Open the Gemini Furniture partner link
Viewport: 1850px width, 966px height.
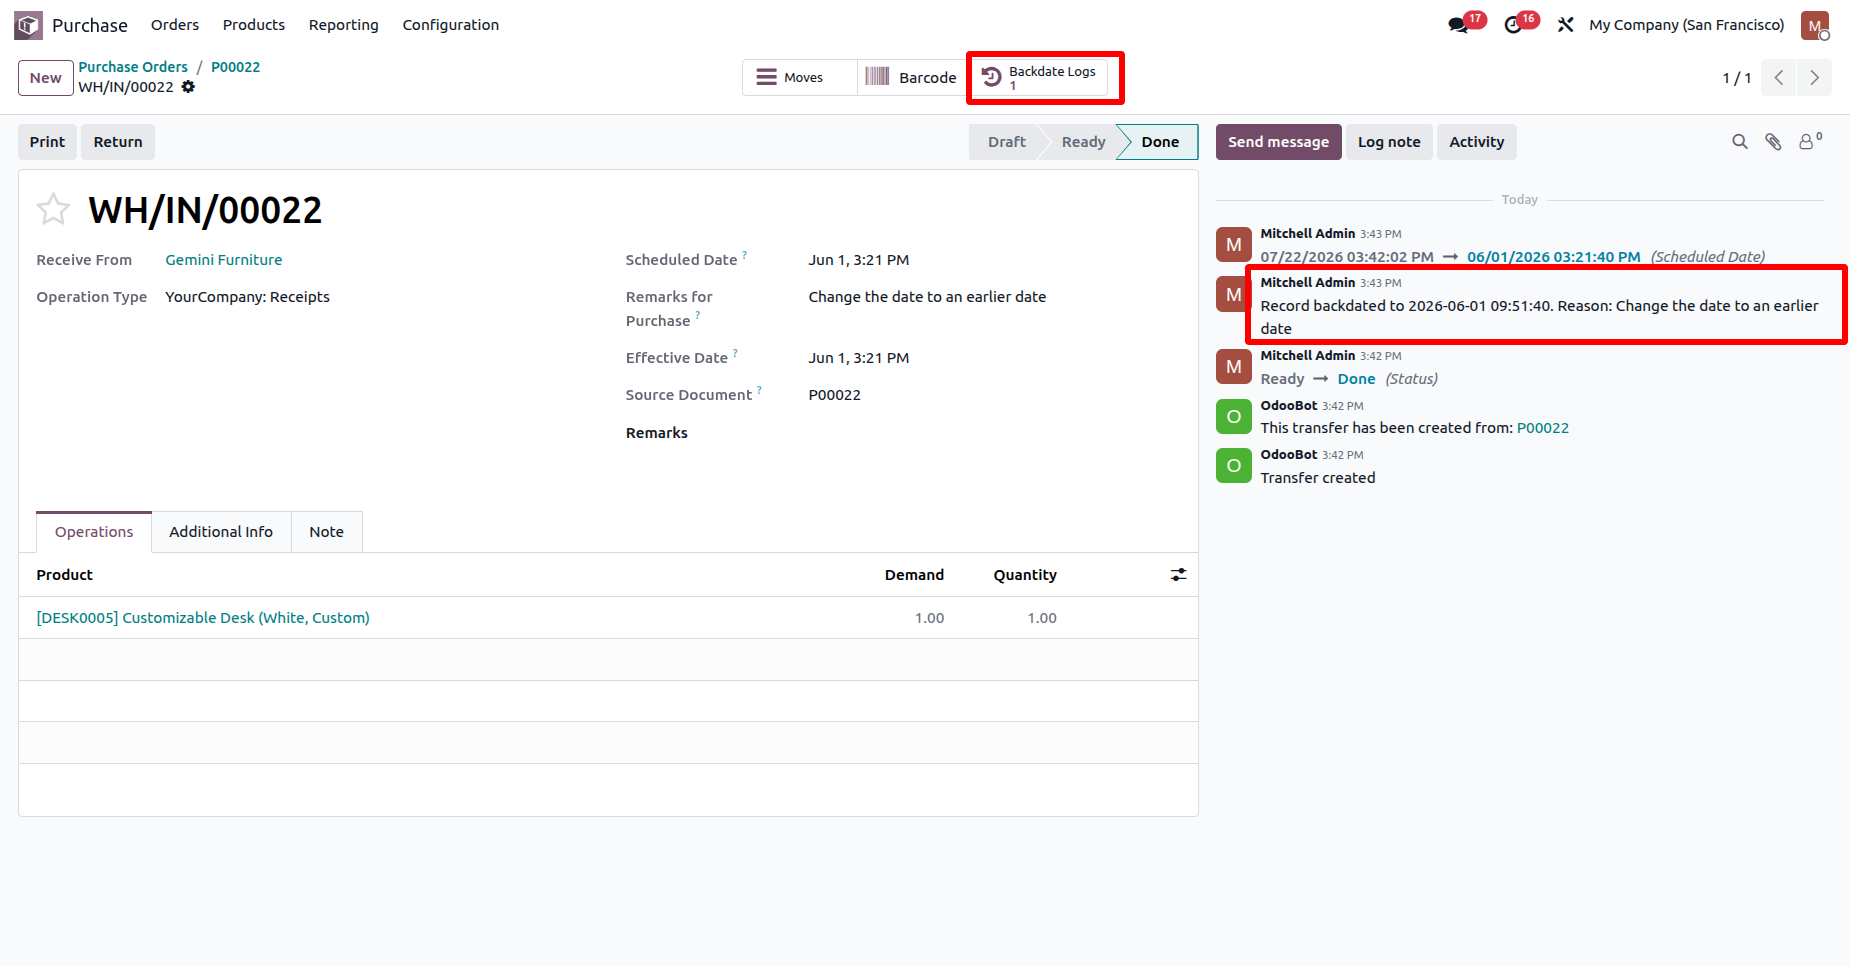[224, 260]
